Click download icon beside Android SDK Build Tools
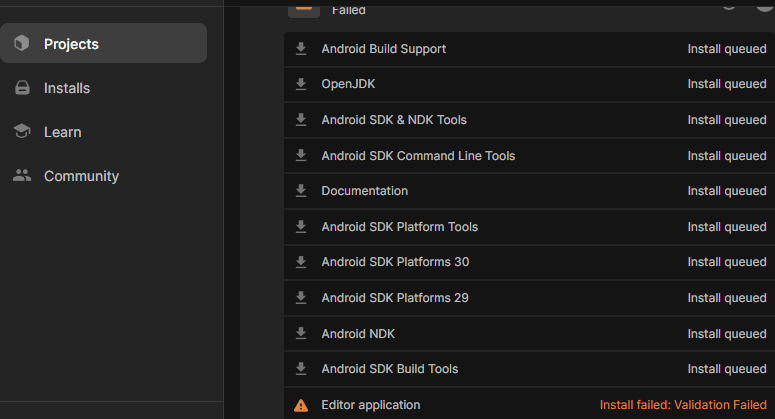 [x=301, y=369]
